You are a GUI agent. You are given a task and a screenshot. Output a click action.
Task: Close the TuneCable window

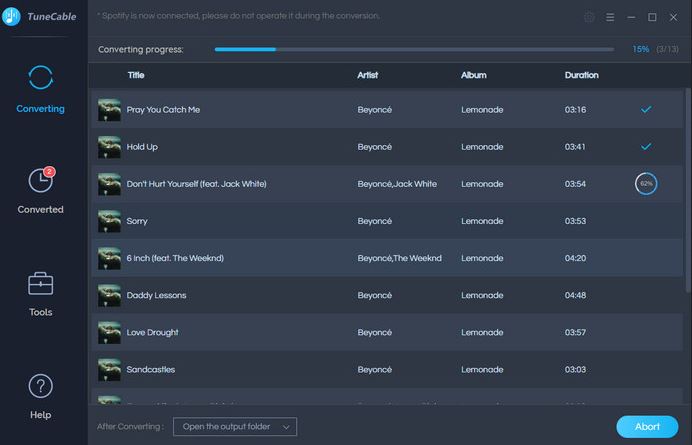(673, 17)
